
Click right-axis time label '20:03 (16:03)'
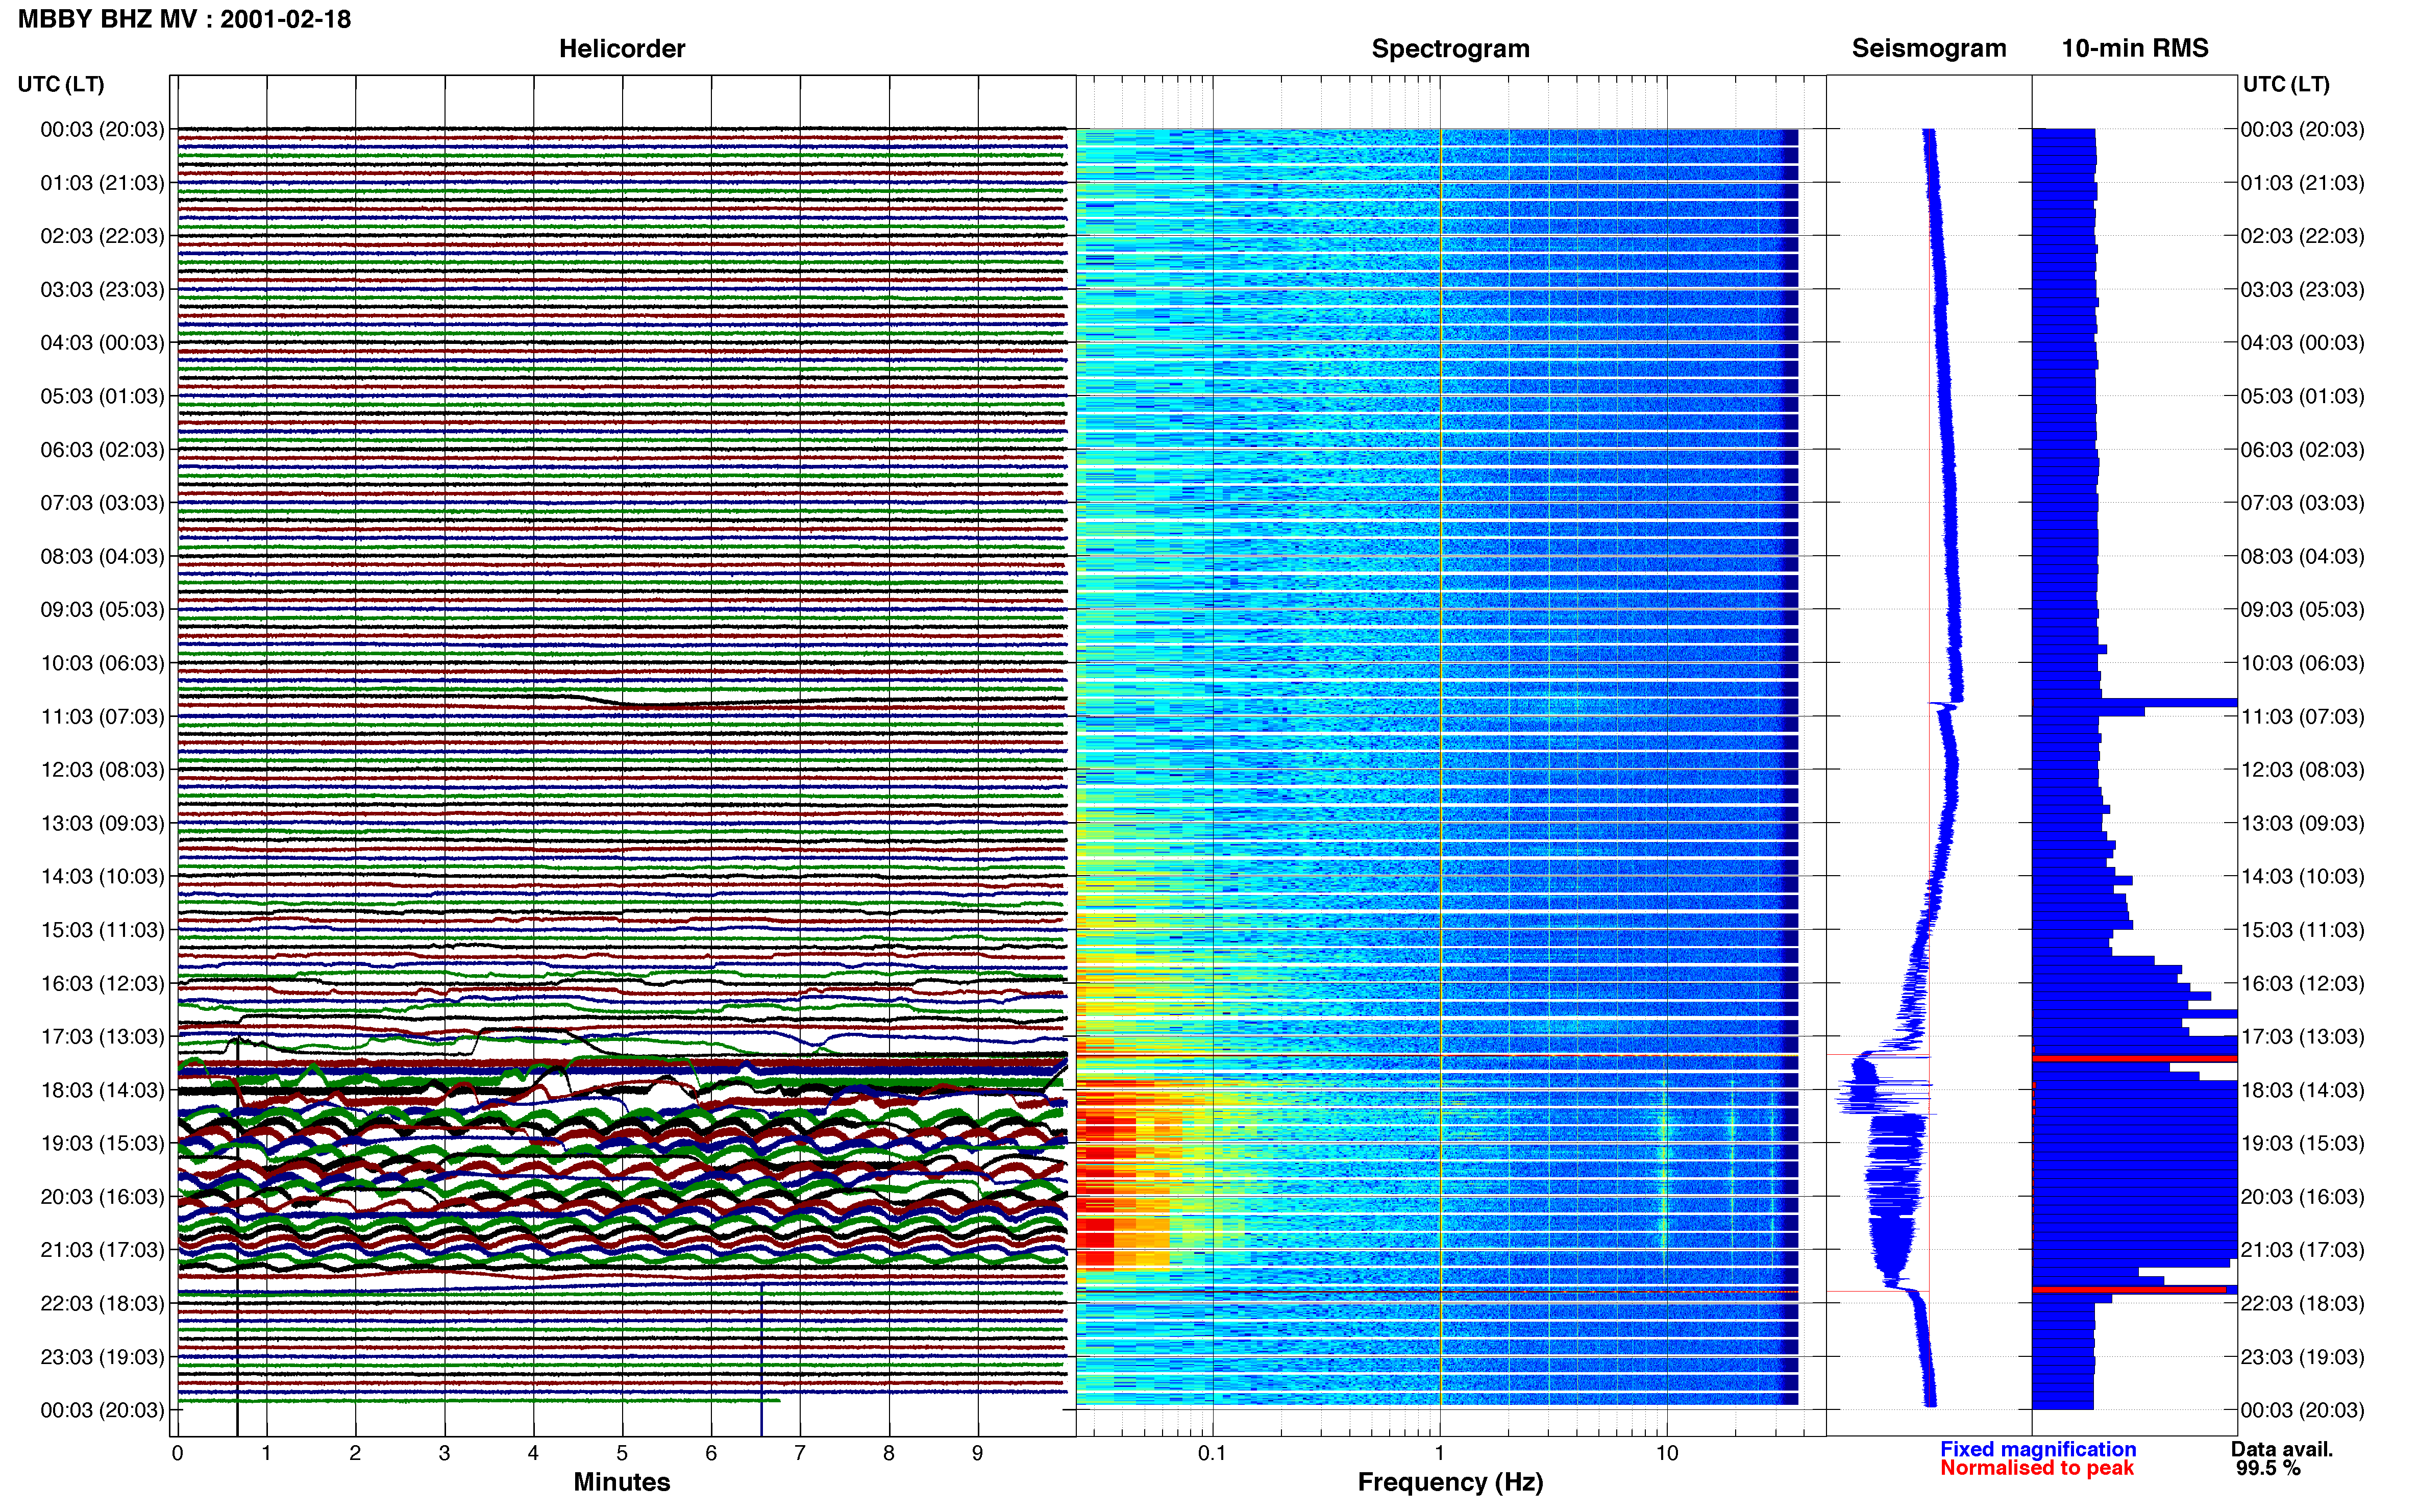tap(2302, 1197)
